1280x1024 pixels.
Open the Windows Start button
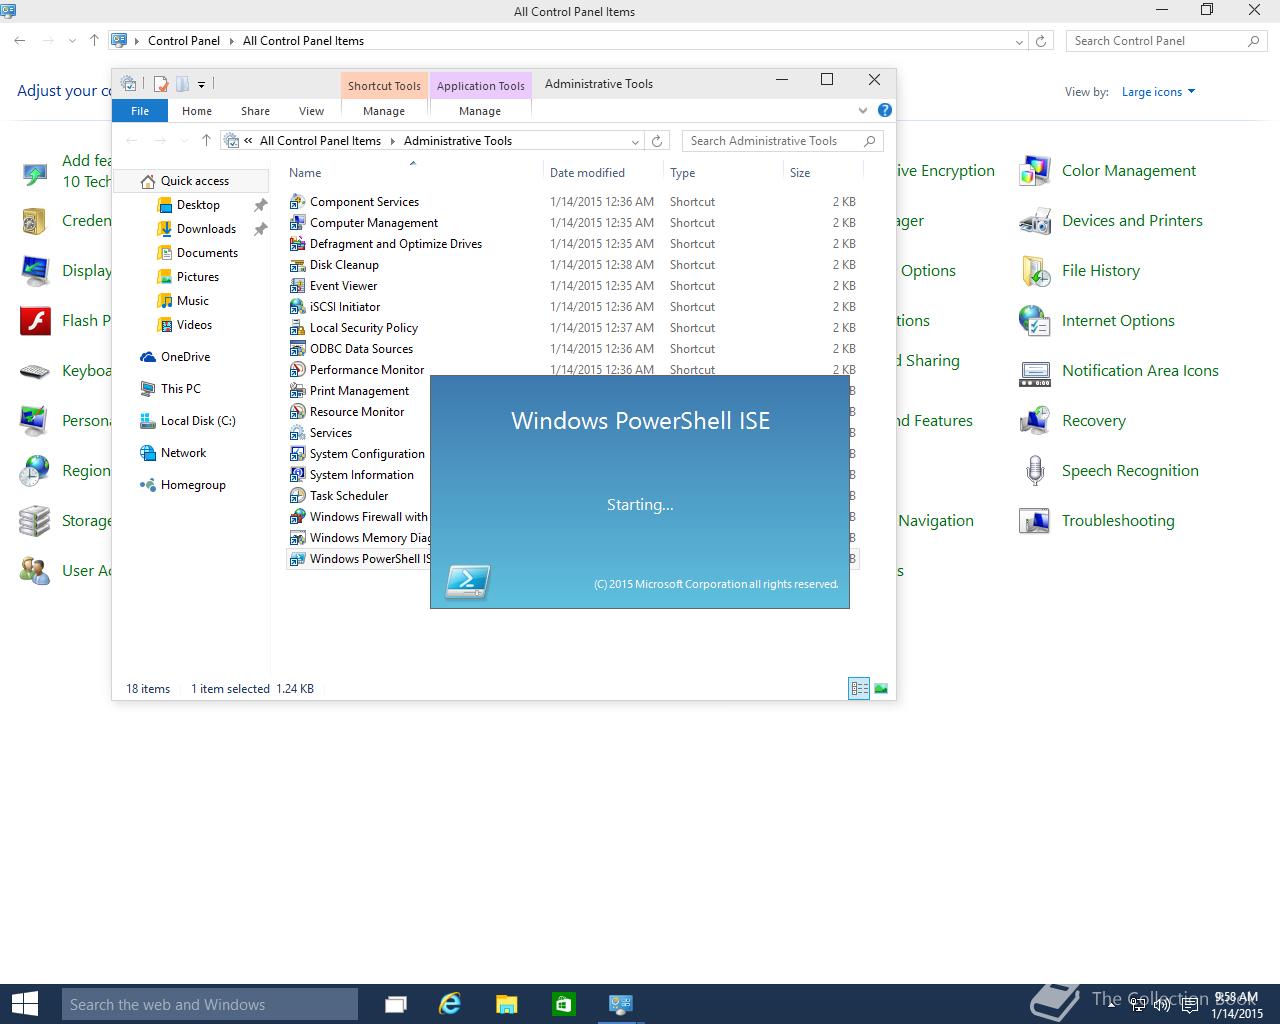pos(24,1004)
